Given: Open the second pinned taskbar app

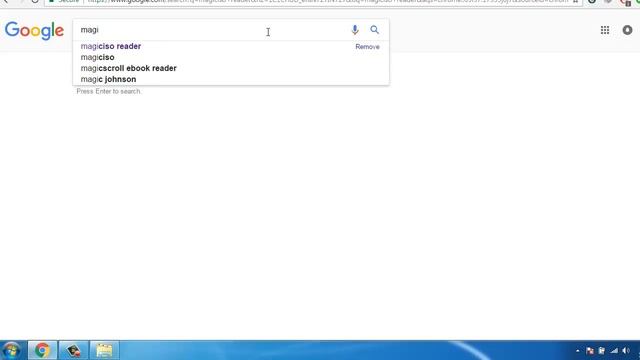Looking at the screenshot, I should tap(73, 350).
